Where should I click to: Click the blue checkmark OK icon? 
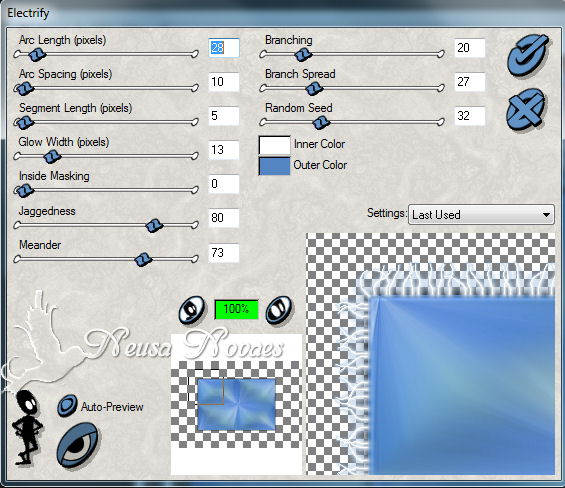tap(528, 54)
